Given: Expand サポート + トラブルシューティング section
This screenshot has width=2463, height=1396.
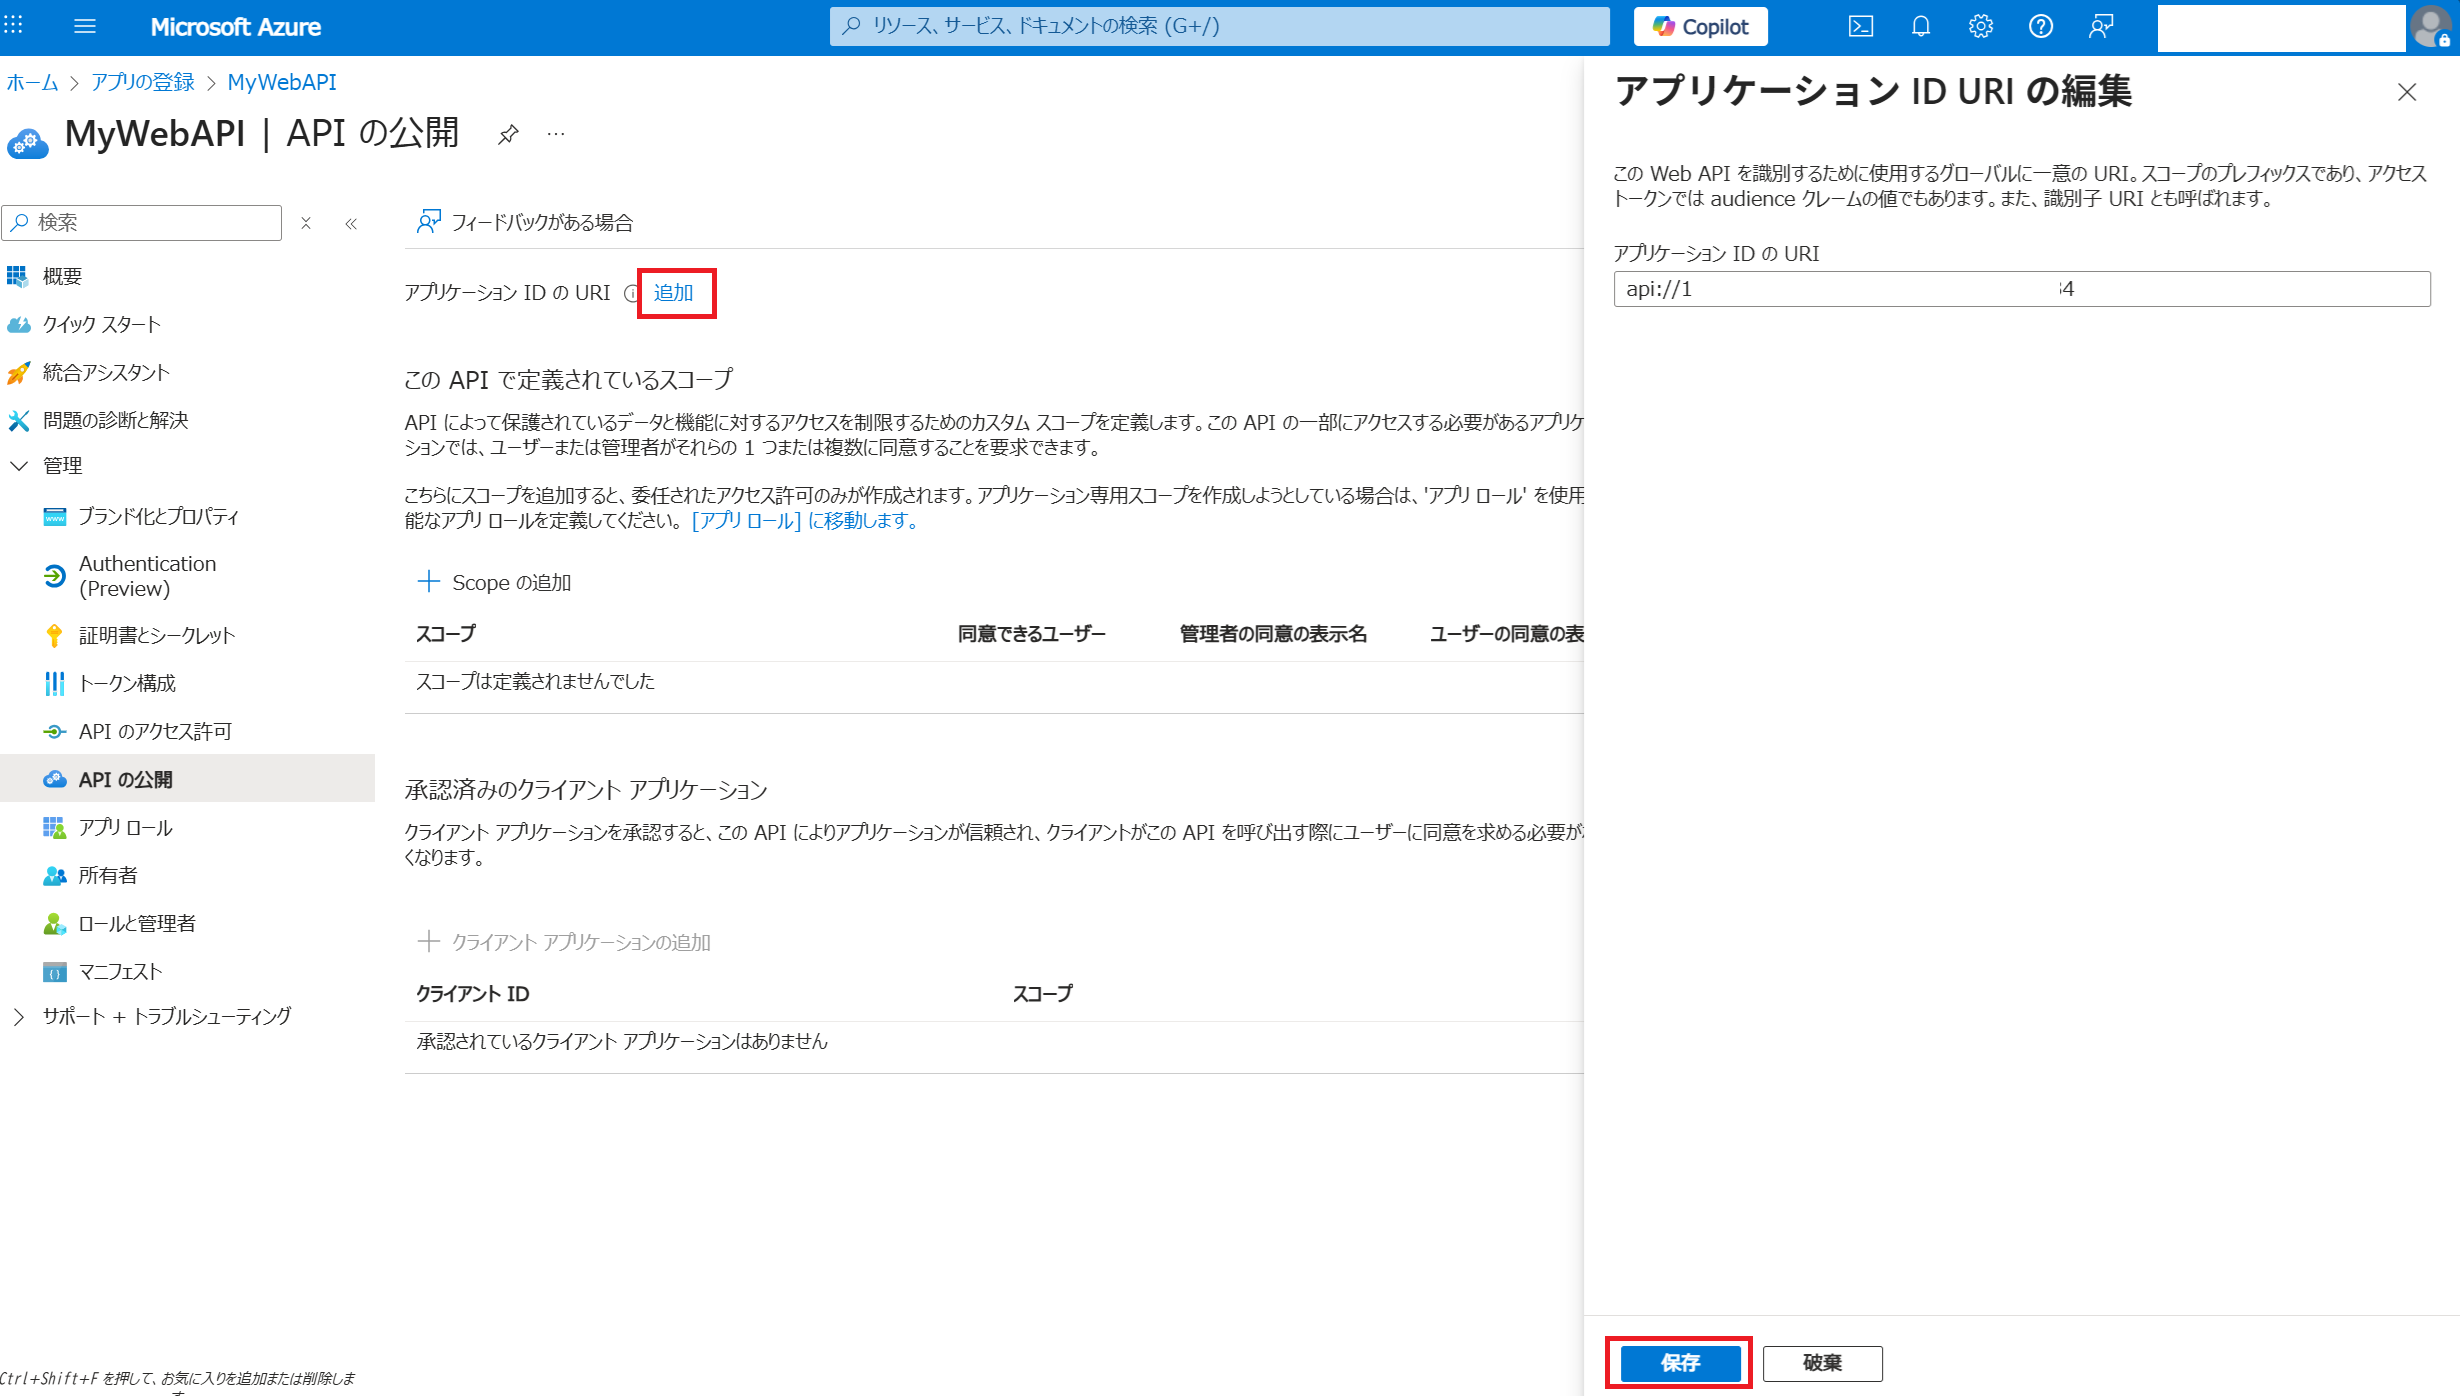Looking at the screenshot, I should pos(19,1016).
